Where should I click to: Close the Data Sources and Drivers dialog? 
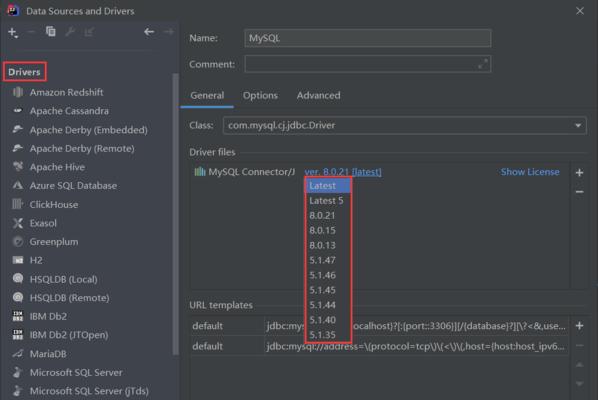[x=580, y=11]
